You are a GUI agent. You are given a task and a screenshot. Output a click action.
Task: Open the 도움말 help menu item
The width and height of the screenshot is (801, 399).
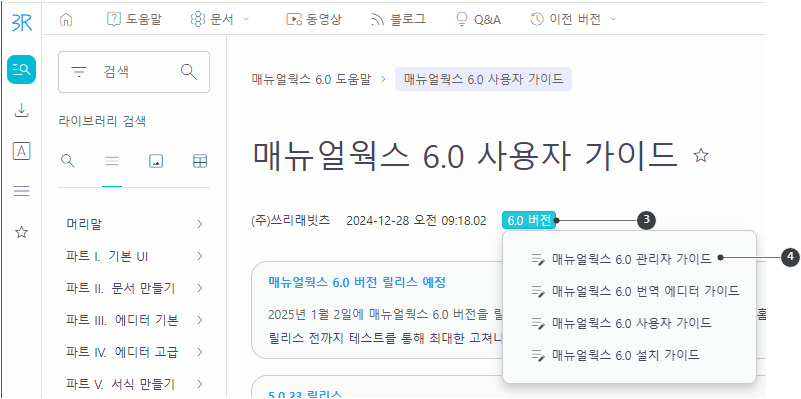coord(134,19)
